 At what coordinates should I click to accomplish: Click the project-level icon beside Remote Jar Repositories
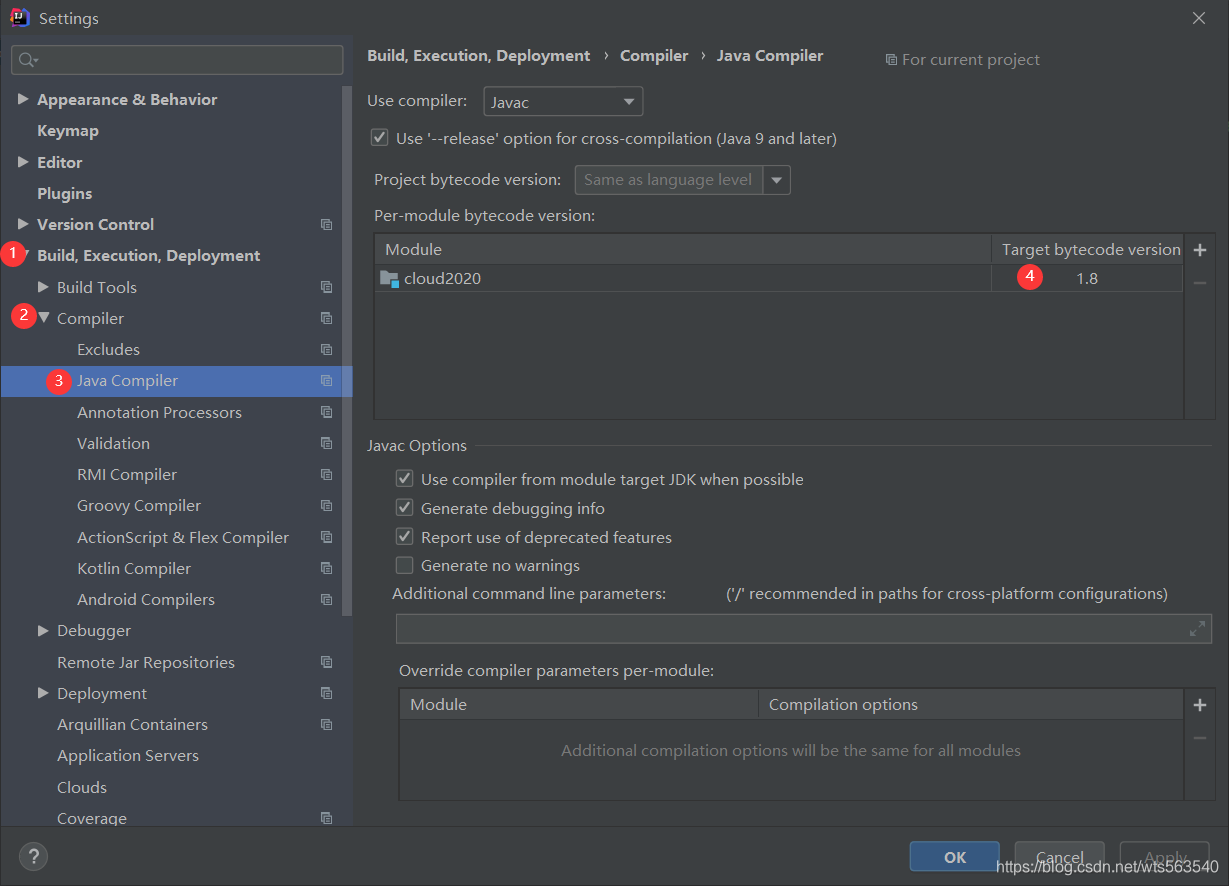coord(326,662)
